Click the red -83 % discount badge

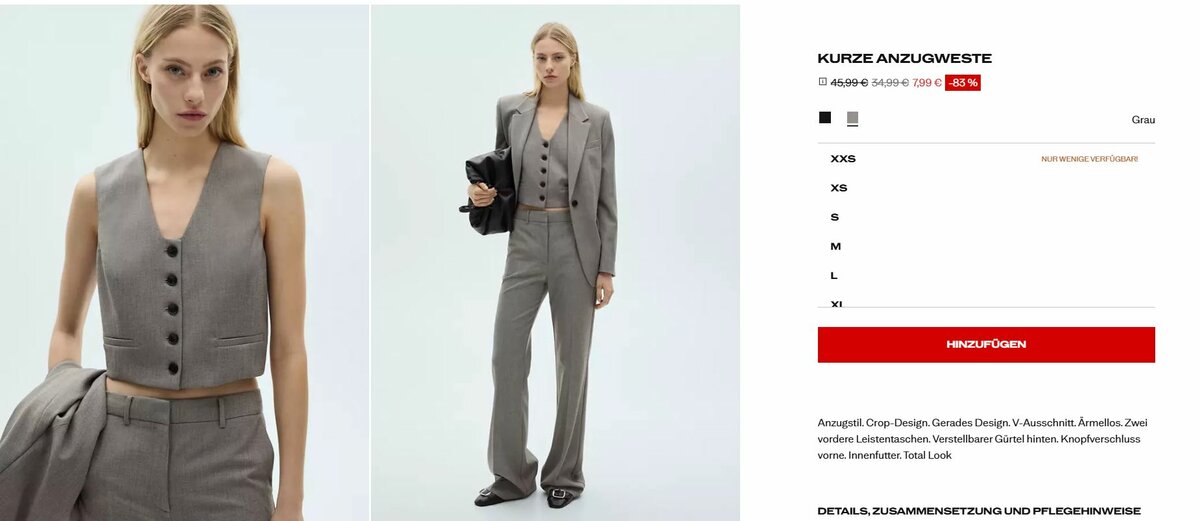pos(963,83)
